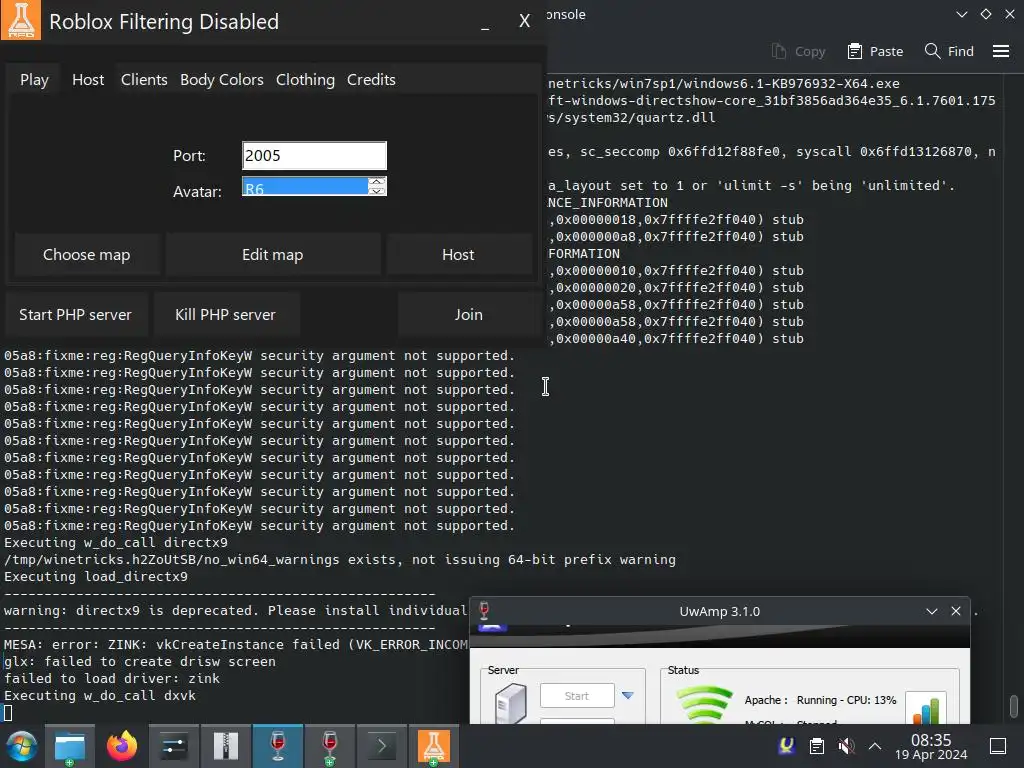Image resolution: width=1024 pixels, height=768 pixels.
Task: Open the Konsole hamburger menu
Action: [1001, 51]
